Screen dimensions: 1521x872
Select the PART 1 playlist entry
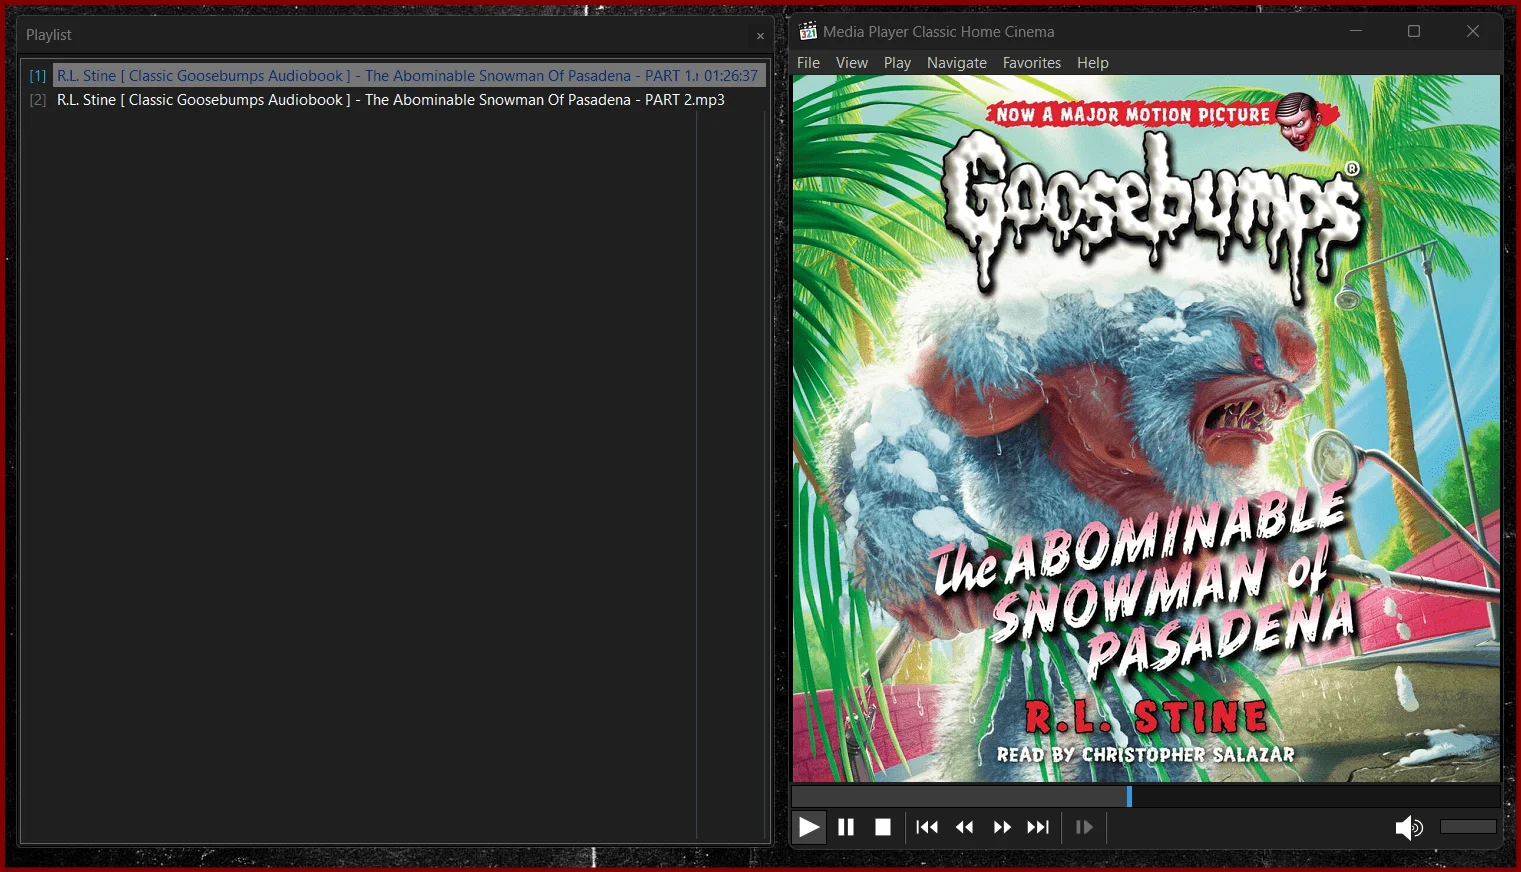410,75
